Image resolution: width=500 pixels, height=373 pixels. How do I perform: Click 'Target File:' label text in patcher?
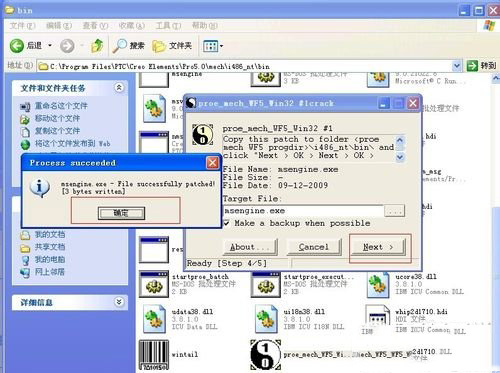coord(252,199)
